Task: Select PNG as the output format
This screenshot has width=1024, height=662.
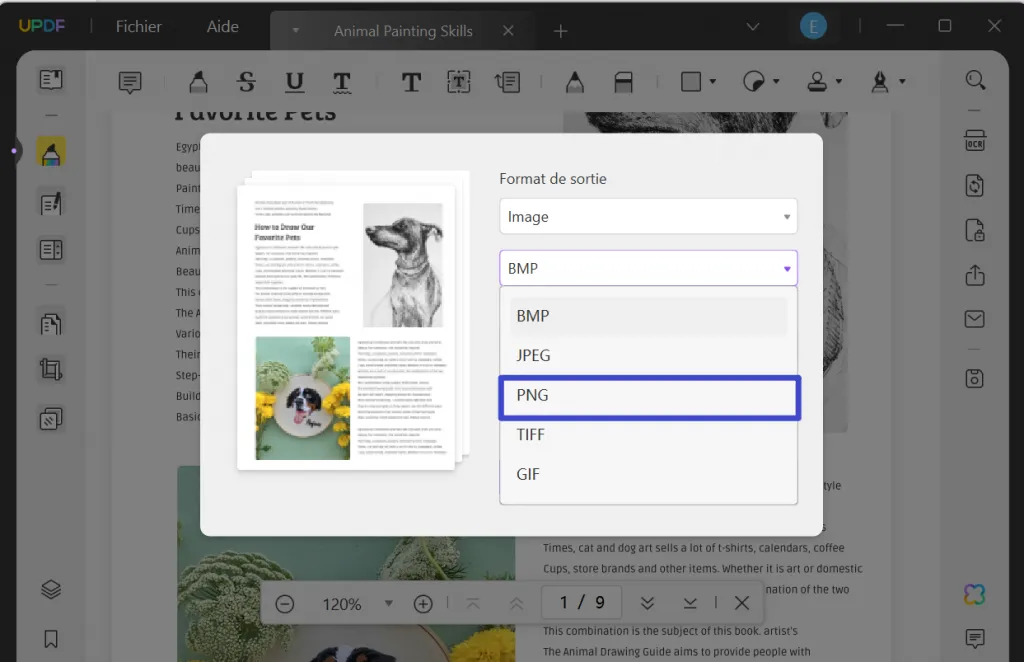Action: (x=649, y=396)
